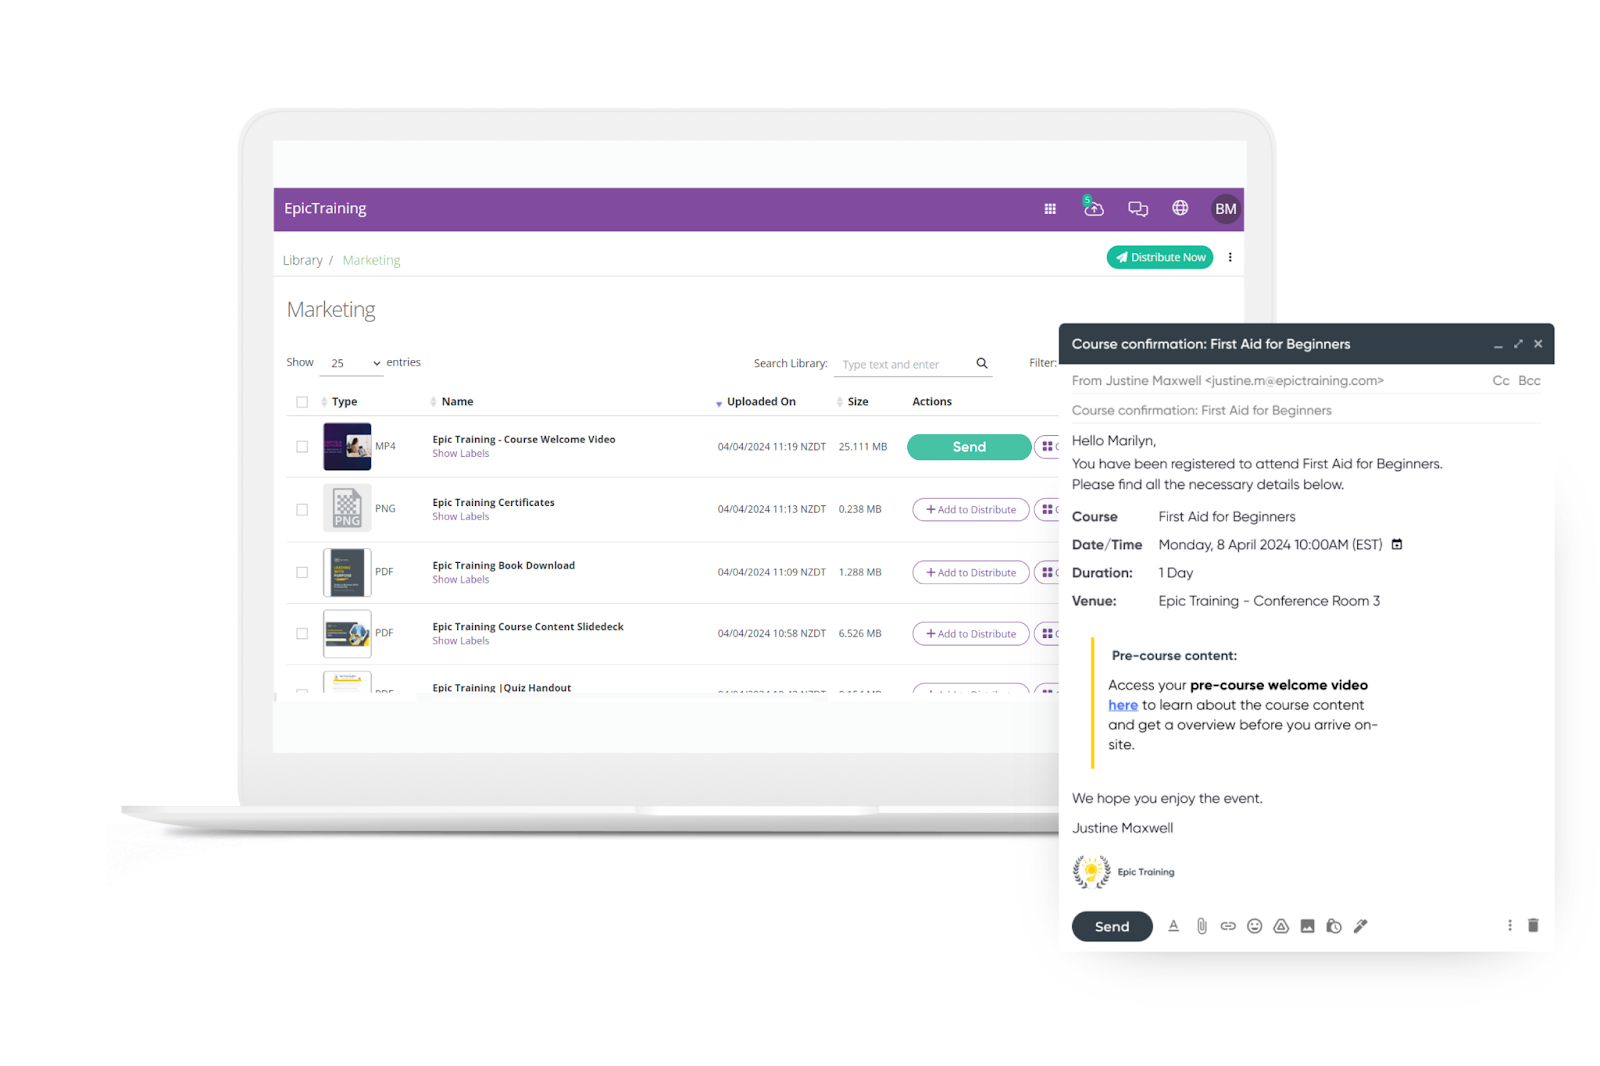This screenshot has height=1066, width=1600.
Task: Open the 'here' link in the email body
Action: point(1123,705)
